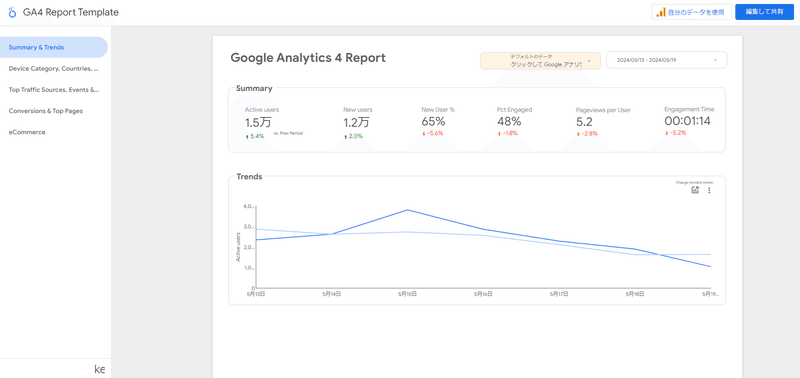Open the default data source dropdown
Screen dimensions: 800x378
pos(540,60)
